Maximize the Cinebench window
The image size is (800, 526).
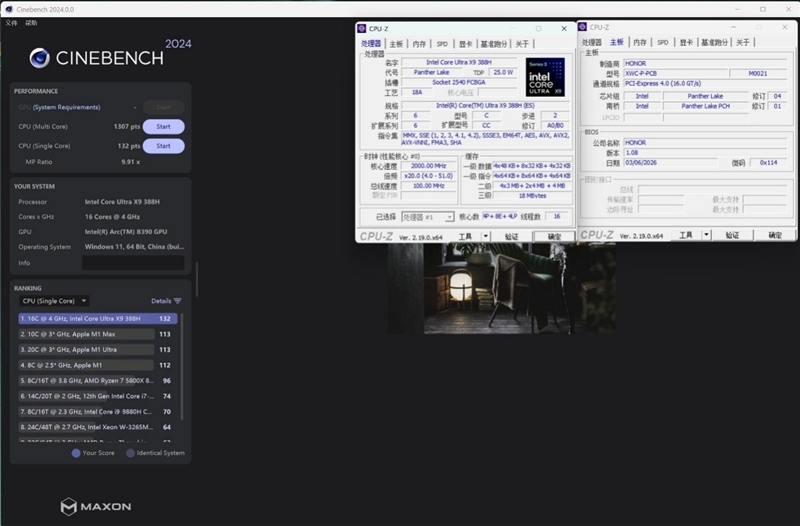click(x=763, y=9)
